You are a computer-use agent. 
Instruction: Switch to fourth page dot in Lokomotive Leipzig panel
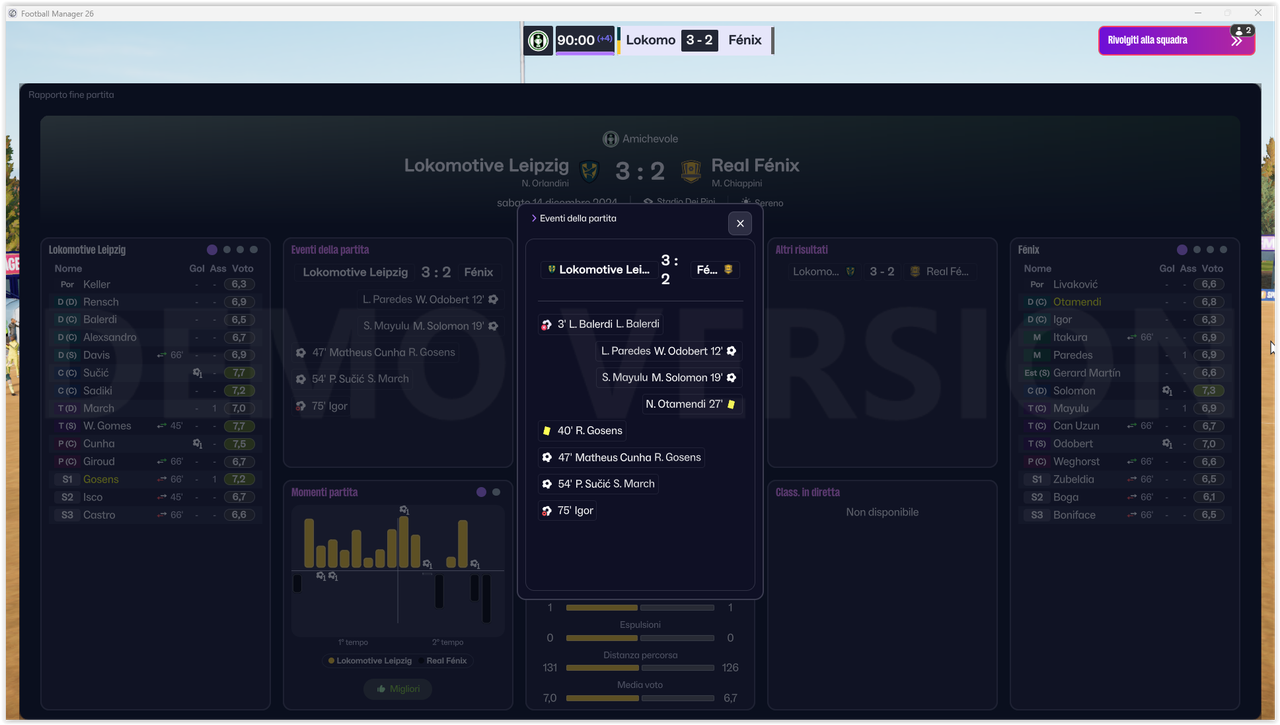click(254, 250)
